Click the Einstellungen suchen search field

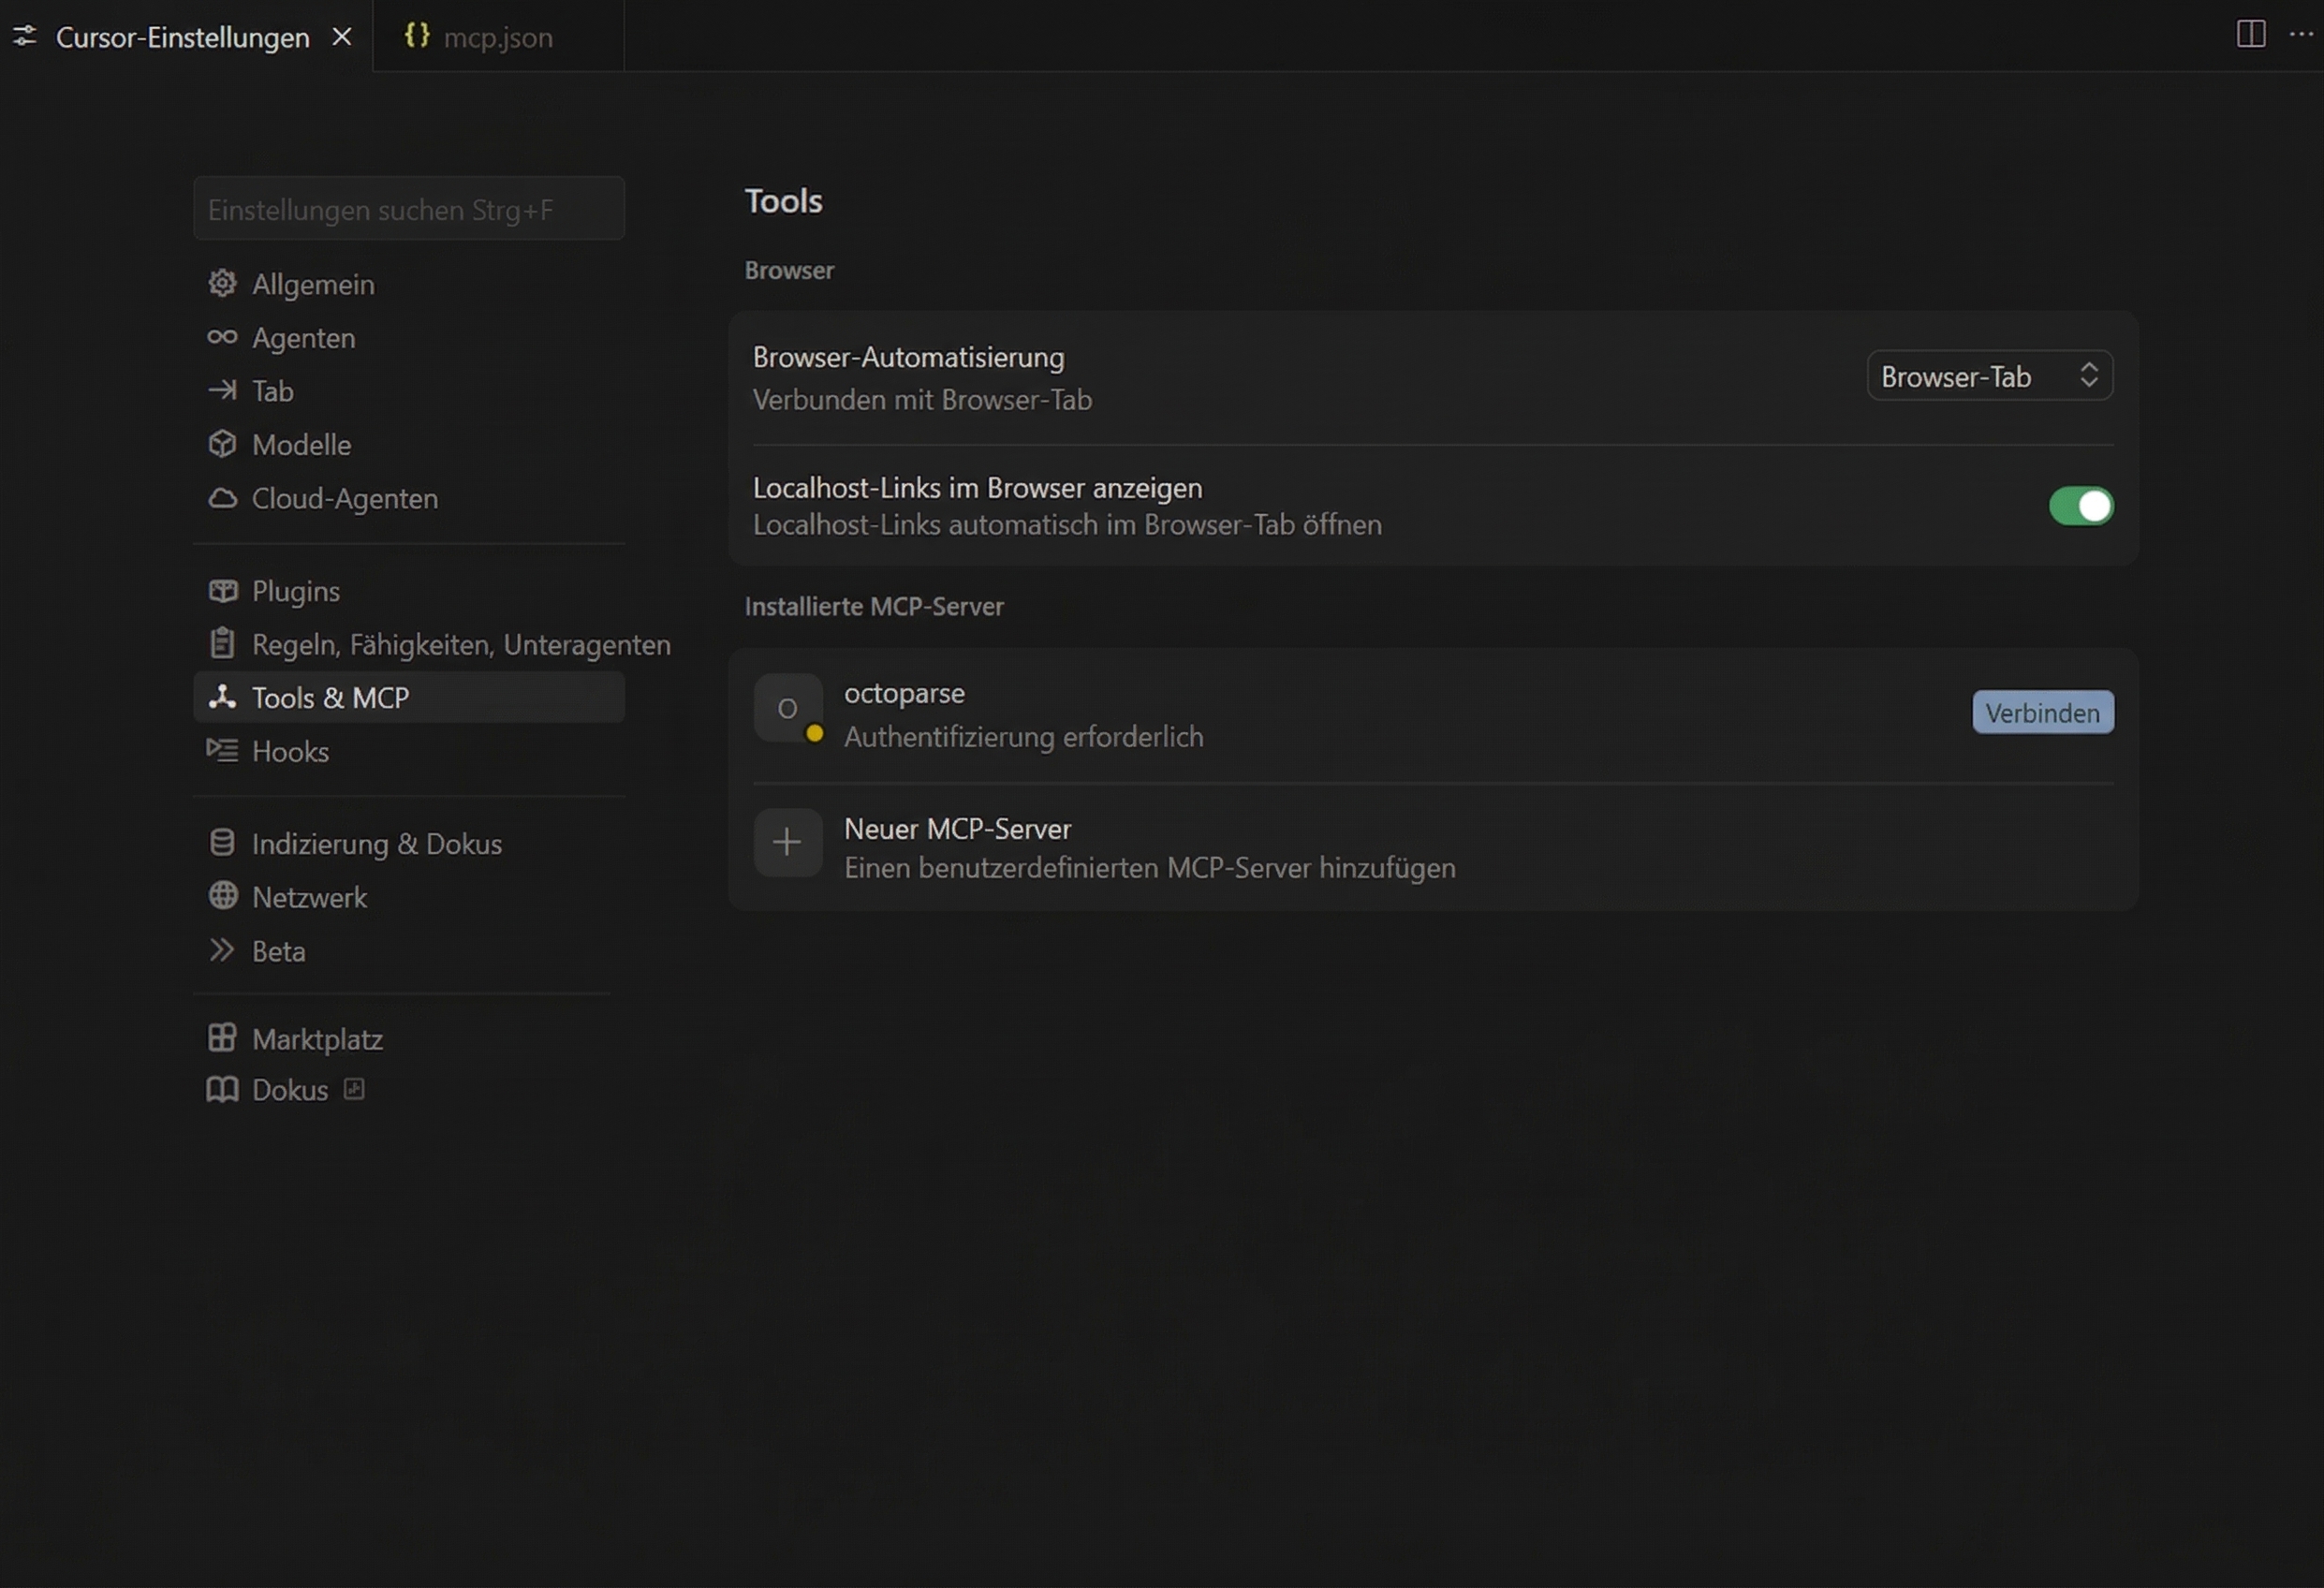(408, 209)
